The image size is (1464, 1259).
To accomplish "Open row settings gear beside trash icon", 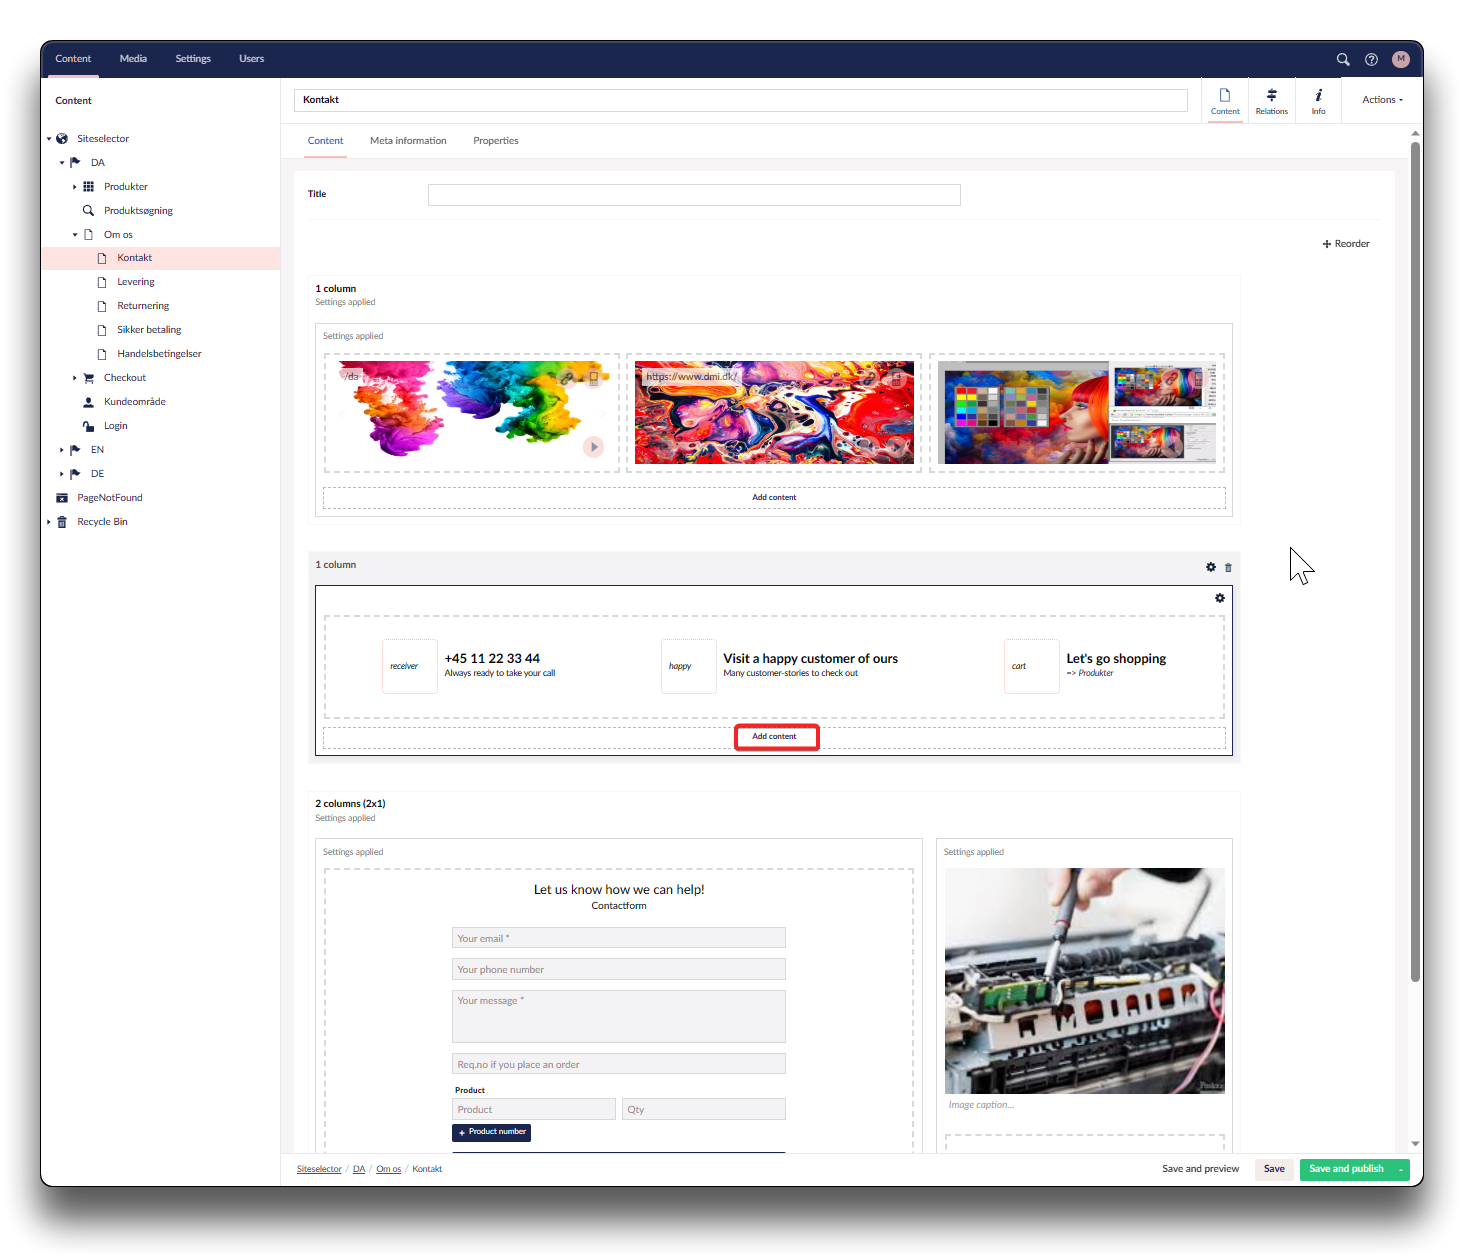I will pyautogui.click(x=1211, y=567).
